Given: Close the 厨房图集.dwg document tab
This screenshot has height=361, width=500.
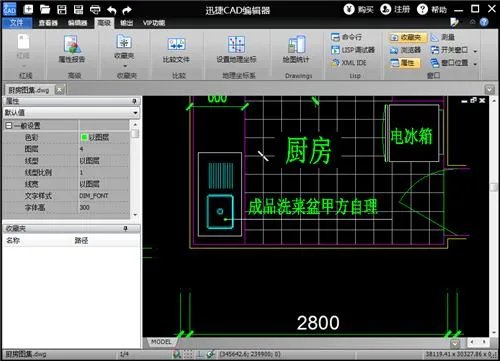Looking at the screenshot, I should coord(60,90).
